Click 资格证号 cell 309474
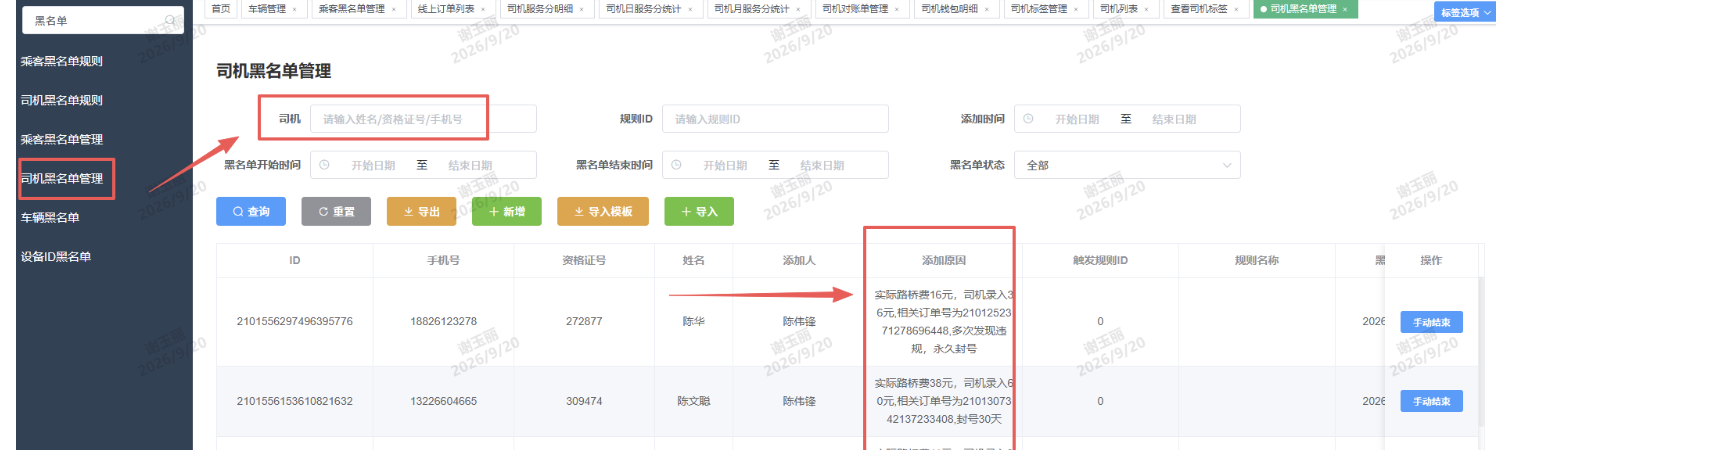The image size is (1720, 450). (584, 401)
